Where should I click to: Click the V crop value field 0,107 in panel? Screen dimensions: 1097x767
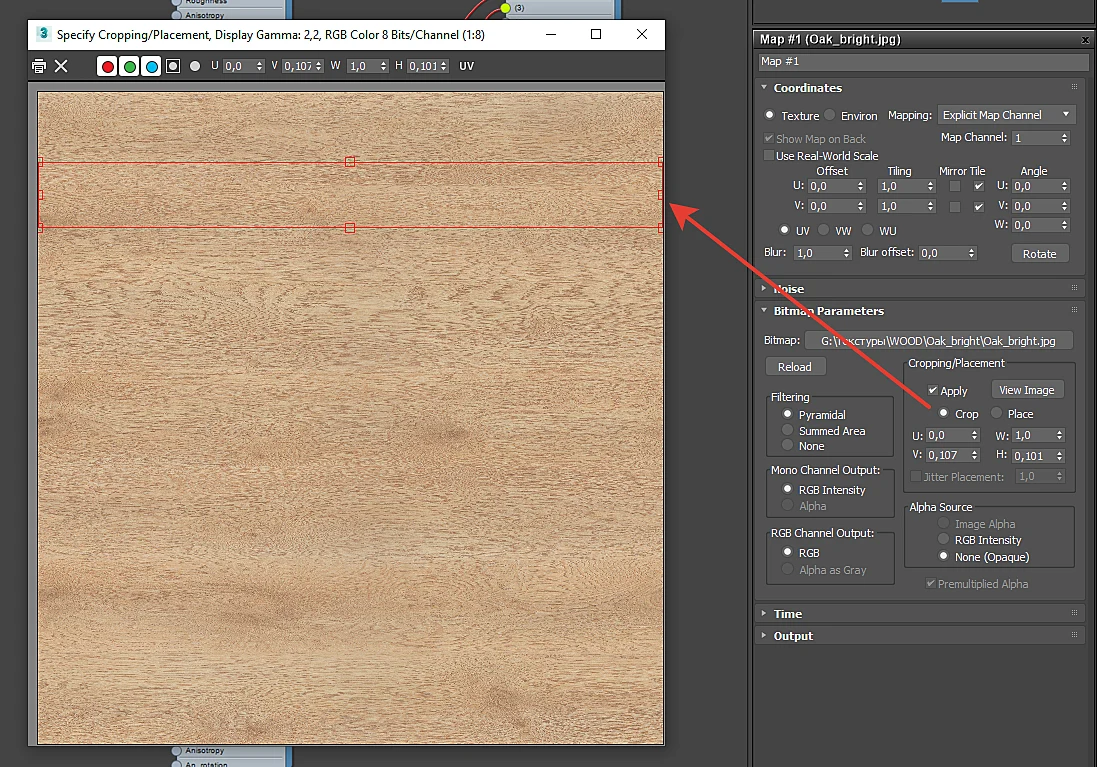coord(947,455)
